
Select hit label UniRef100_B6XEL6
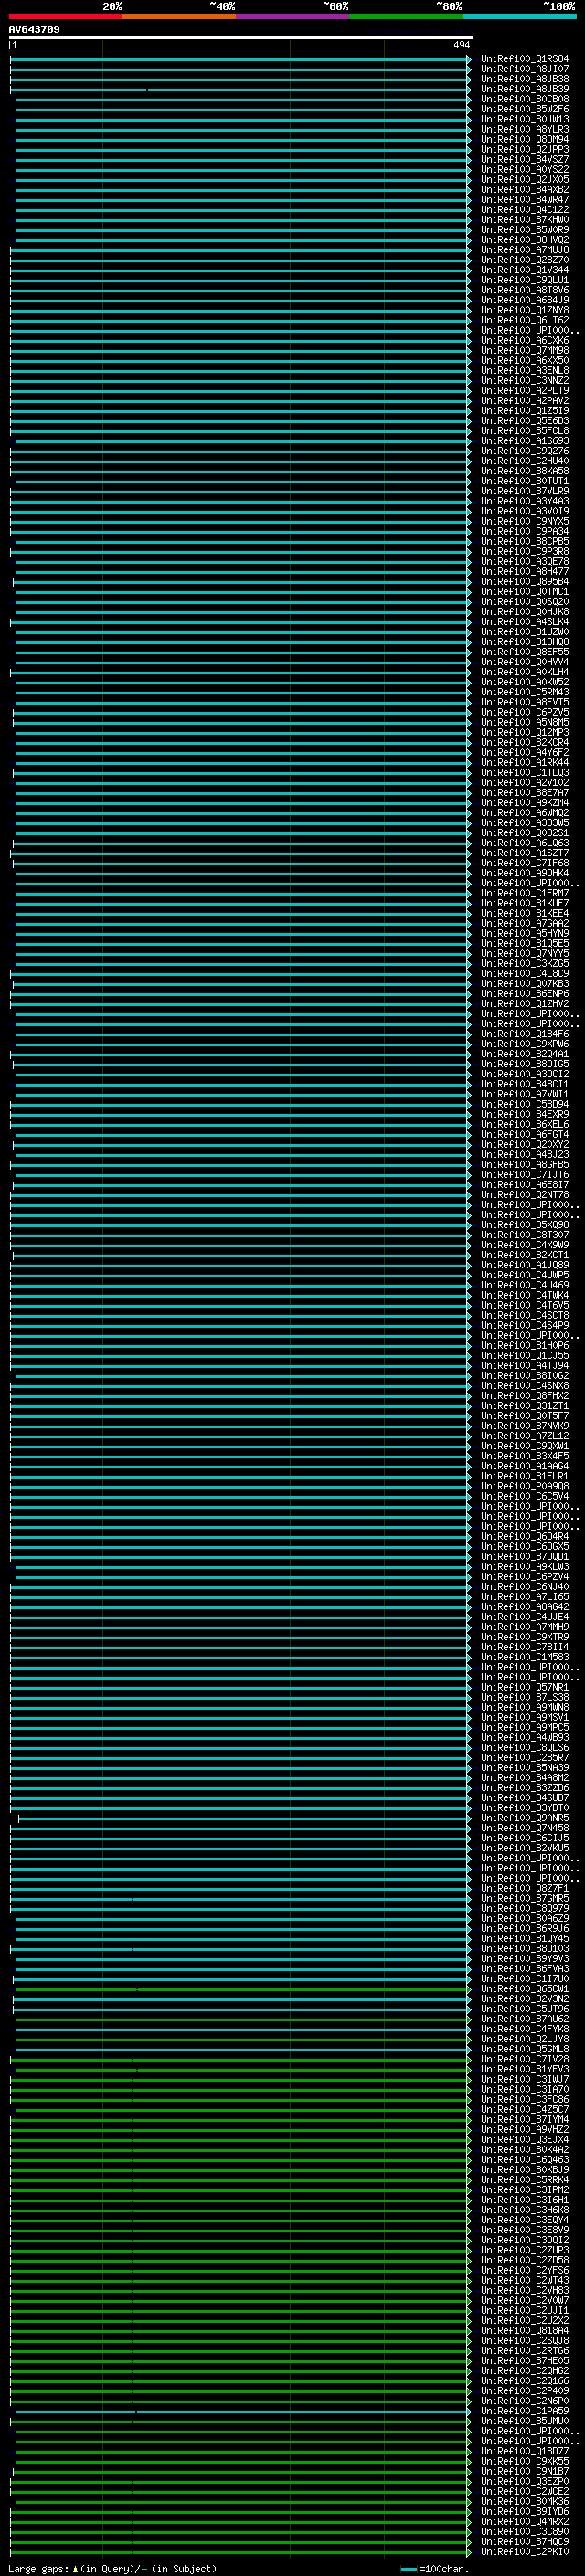[x=524, y=1124]
